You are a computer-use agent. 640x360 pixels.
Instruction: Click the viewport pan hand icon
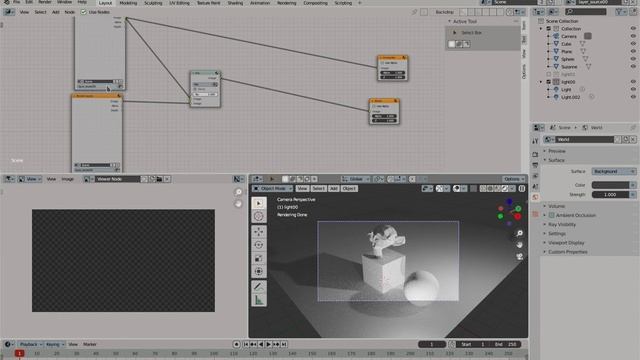pyautogui.click(x=519, y=245)
